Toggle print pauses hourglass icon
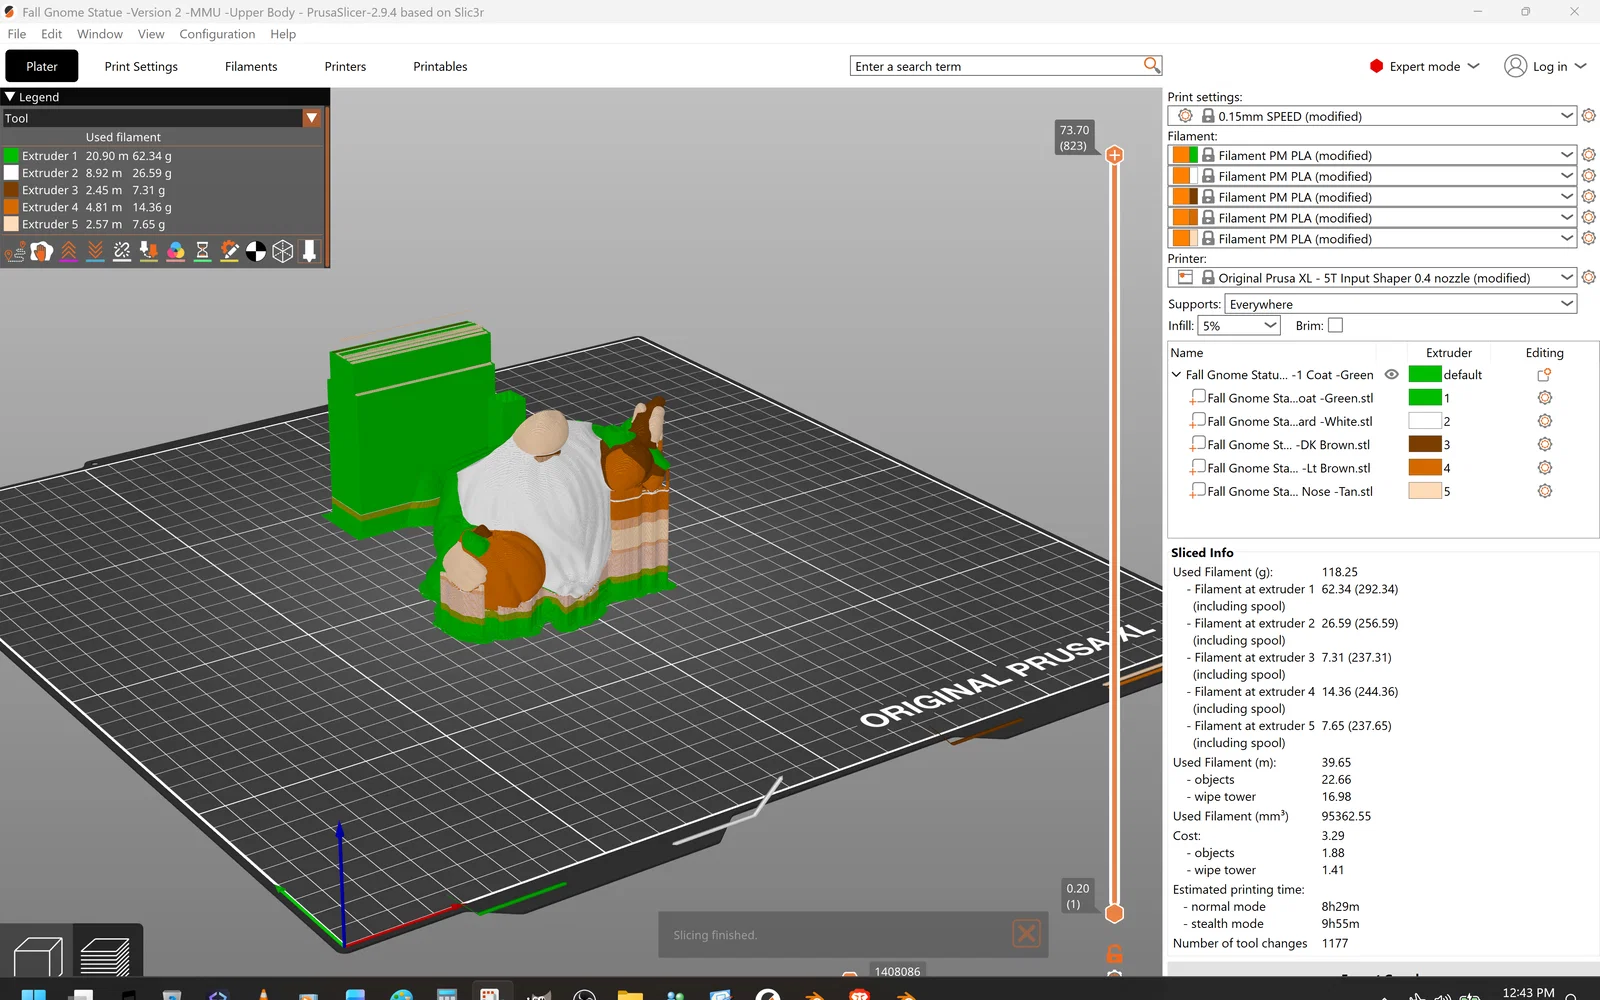This screenshot has width=1600, height=1000. coord(203,251)
